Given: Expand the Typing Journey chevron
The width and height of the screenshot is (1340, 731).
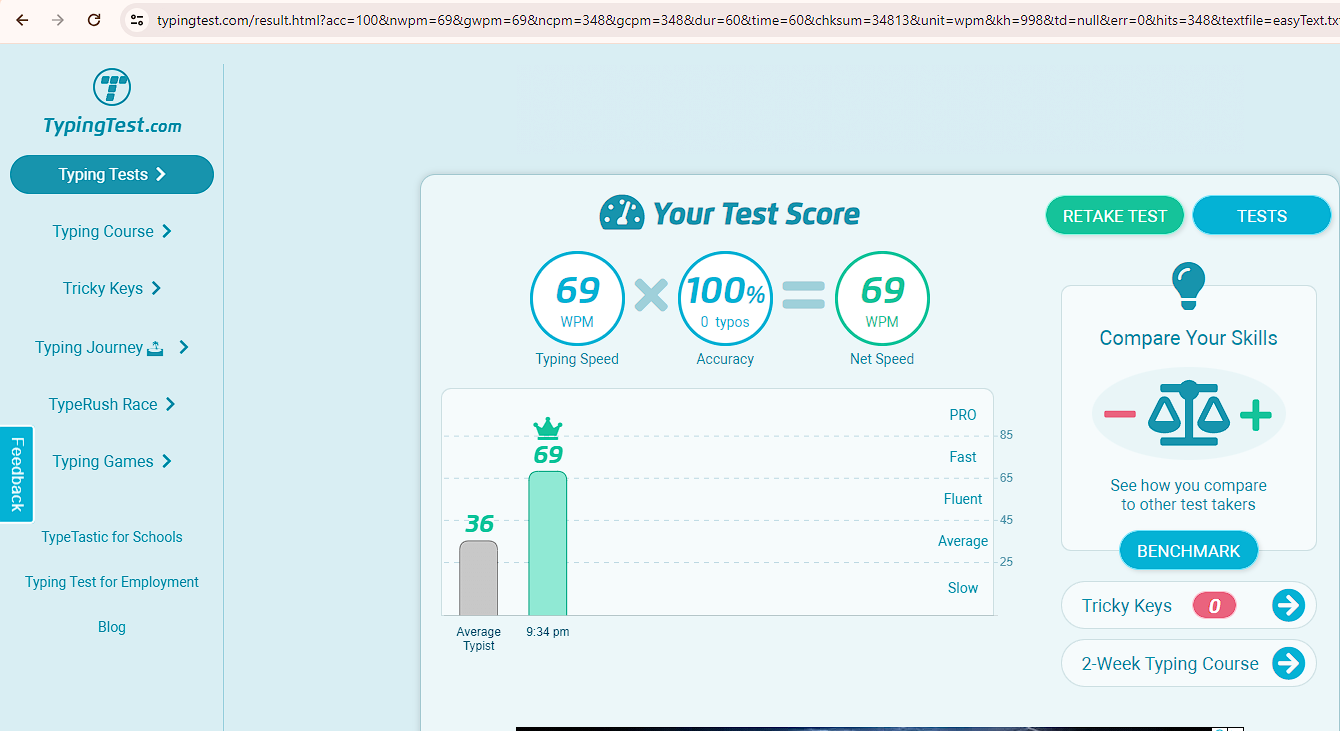Looking at the screenshot, I should 184,347.
